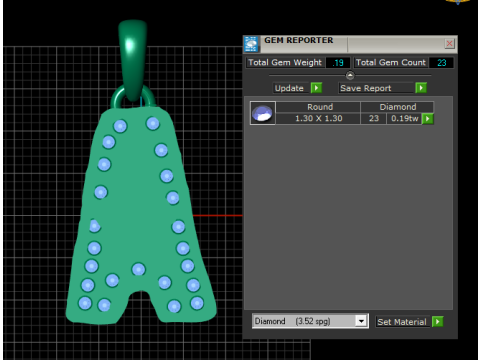This screenshot has width=480, height=360.
Task: Click the 'Diamond' cell in gem report
Action: (397, 107)
